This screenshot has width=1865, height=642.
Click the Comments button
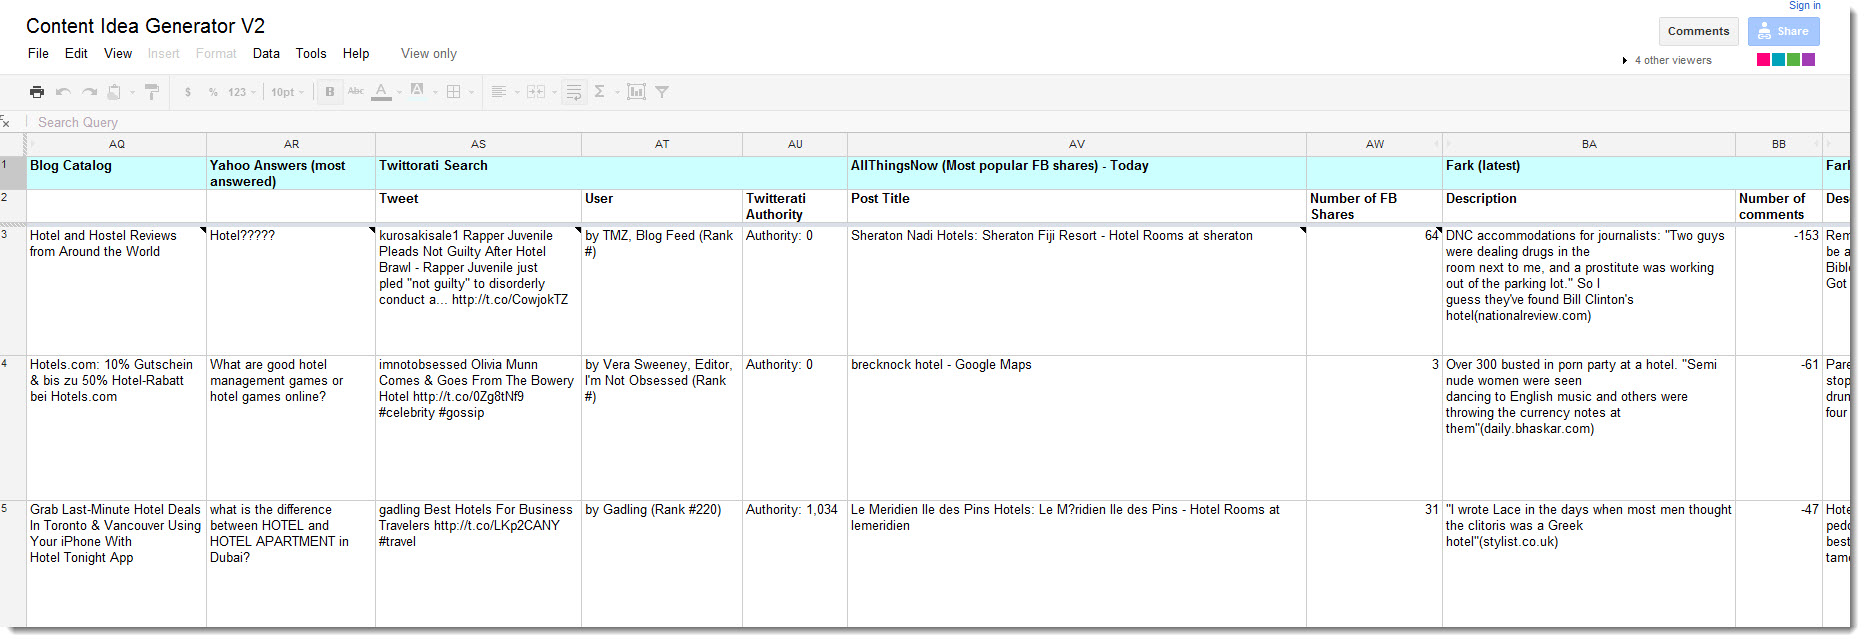point(1698,31)
